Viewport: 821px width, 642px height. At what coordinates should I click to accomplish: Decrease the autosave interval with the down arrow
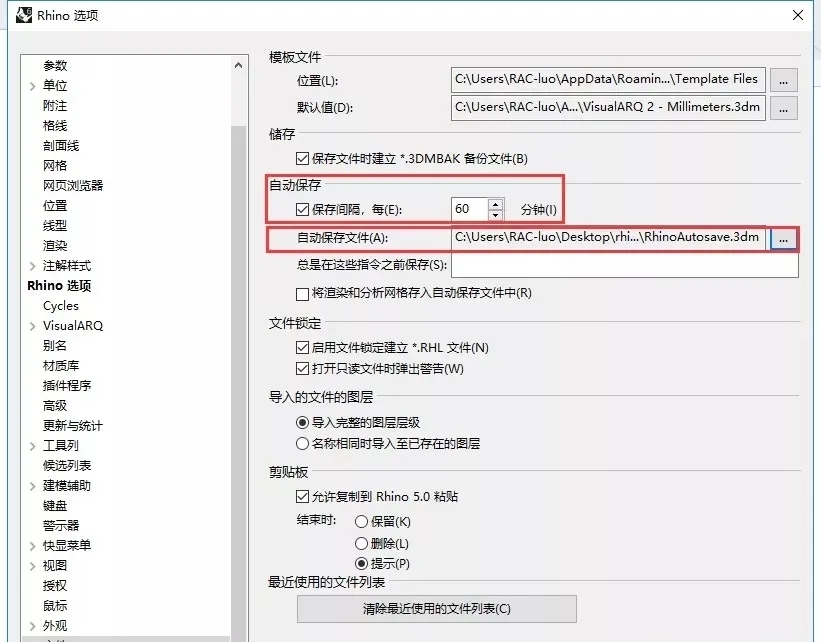tap(495, 215)
